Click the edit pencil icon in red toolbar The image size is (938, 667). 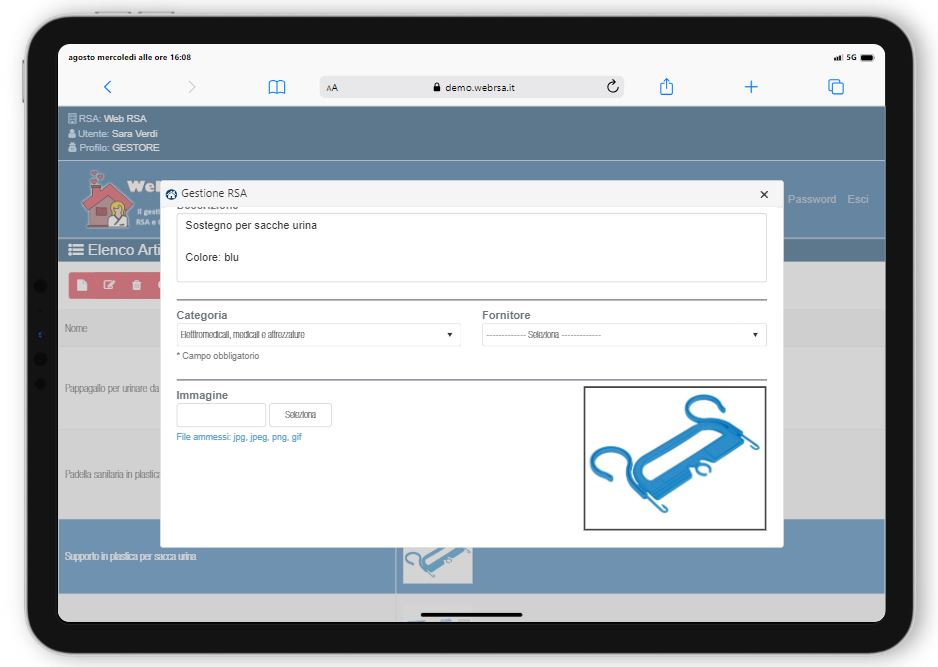(110, 285)
